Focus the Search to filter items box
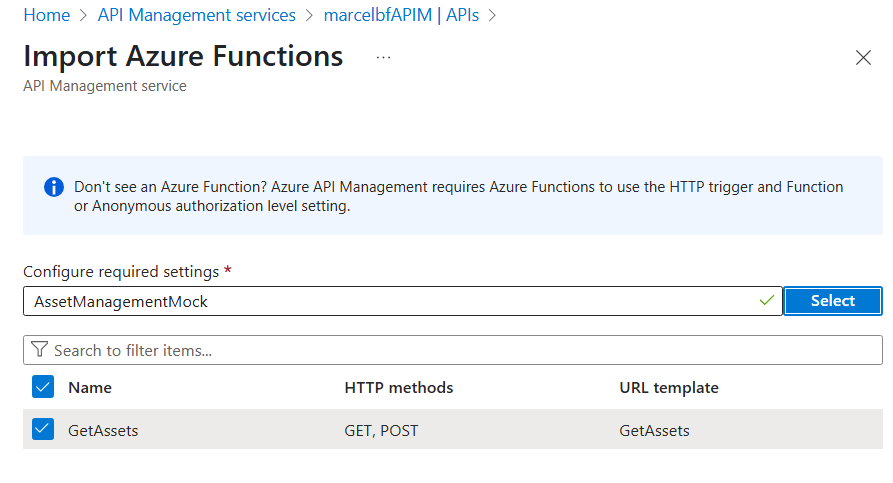Screen dimensions: 893x483 [x=460, y=350]
